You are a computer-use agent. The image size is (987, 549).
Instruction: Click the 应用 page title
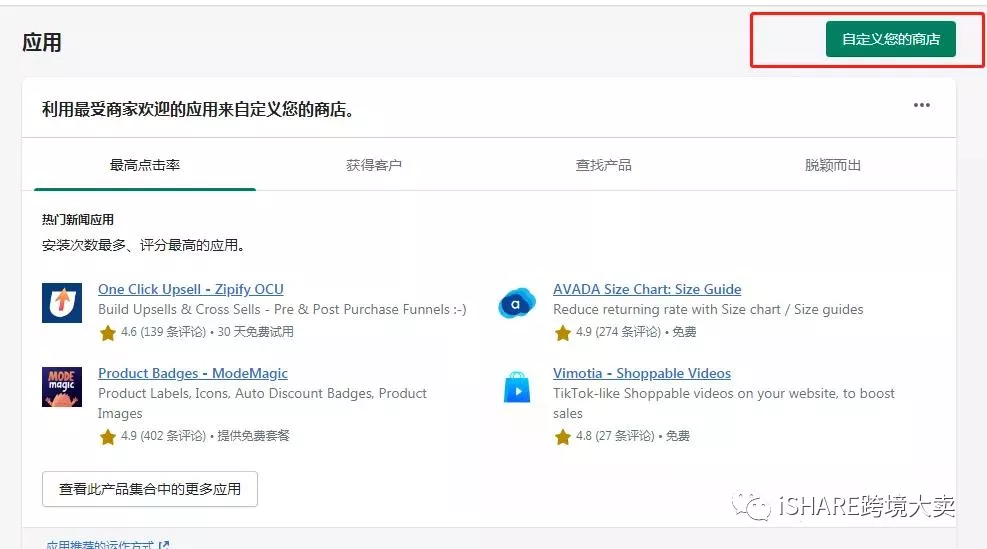[x=42, y=43]
